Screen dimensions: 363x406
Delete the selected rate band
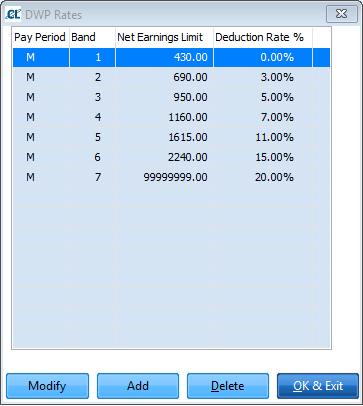click(x=228, y=386)
